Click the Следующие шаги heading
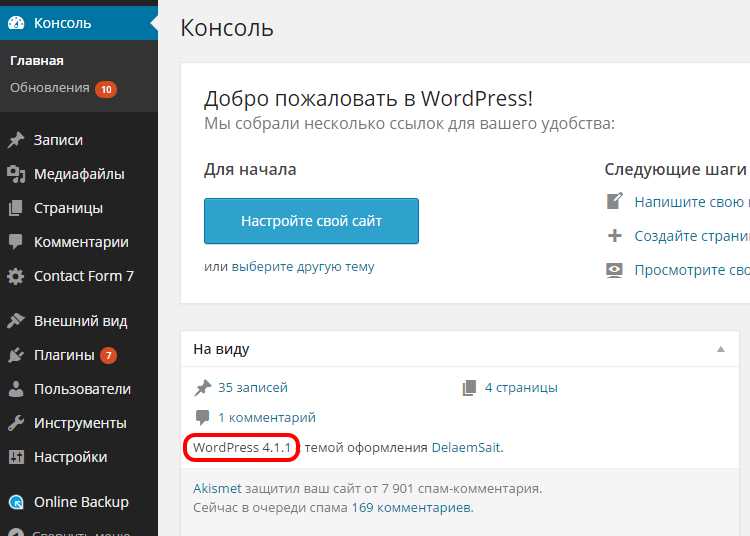750x536 pixels. point(675,169)
